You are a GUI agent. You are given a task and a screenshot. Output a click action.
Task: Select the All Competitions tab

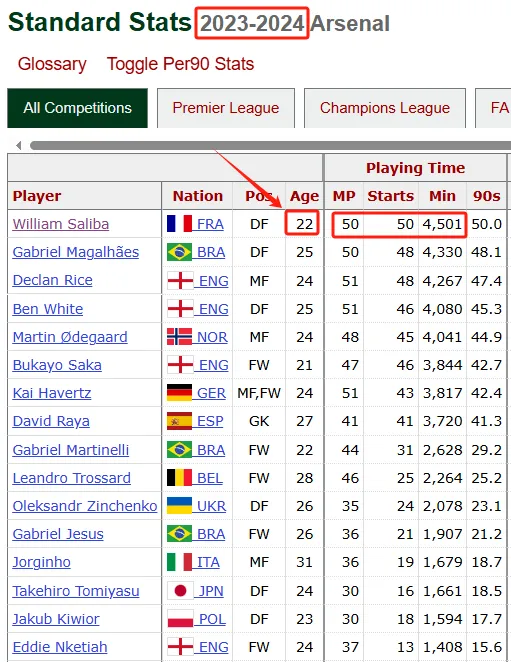pos(78,108)
